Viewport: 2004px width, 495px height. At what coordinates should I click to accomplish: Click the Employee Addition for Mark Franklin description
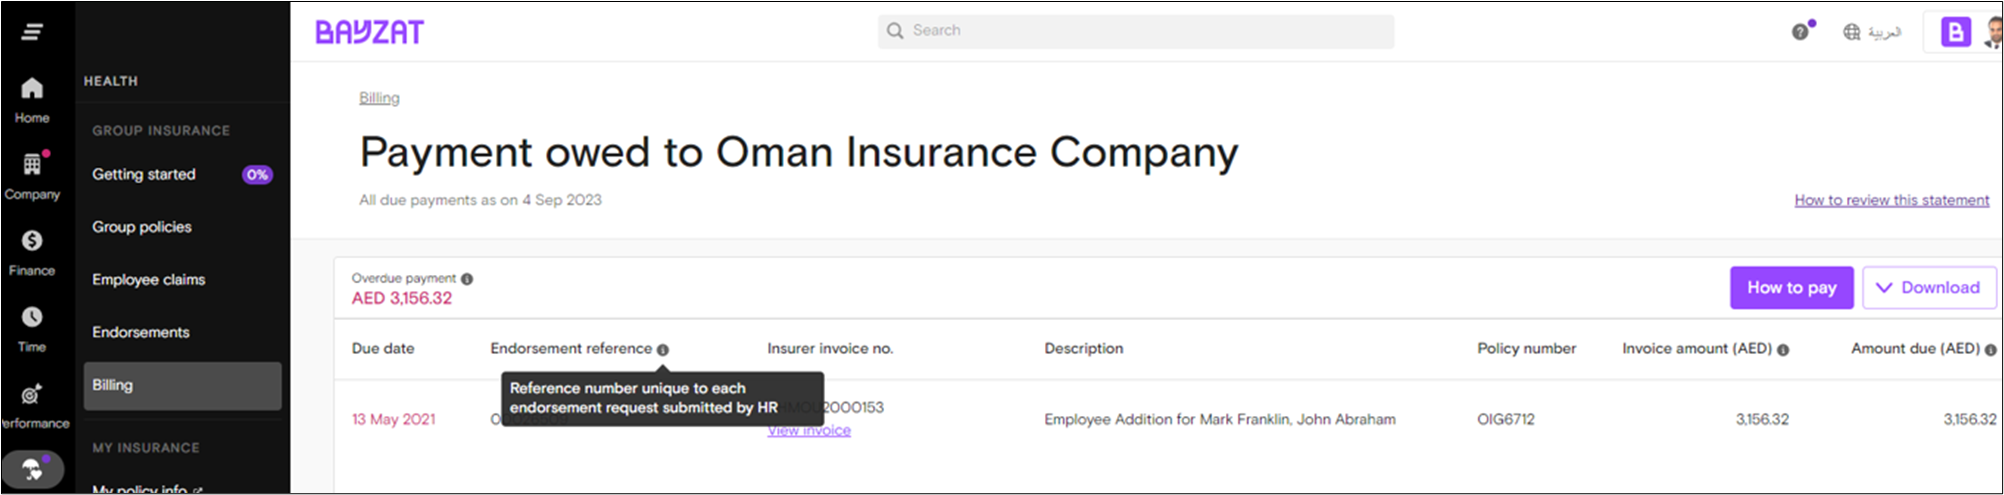point(1220,420)
